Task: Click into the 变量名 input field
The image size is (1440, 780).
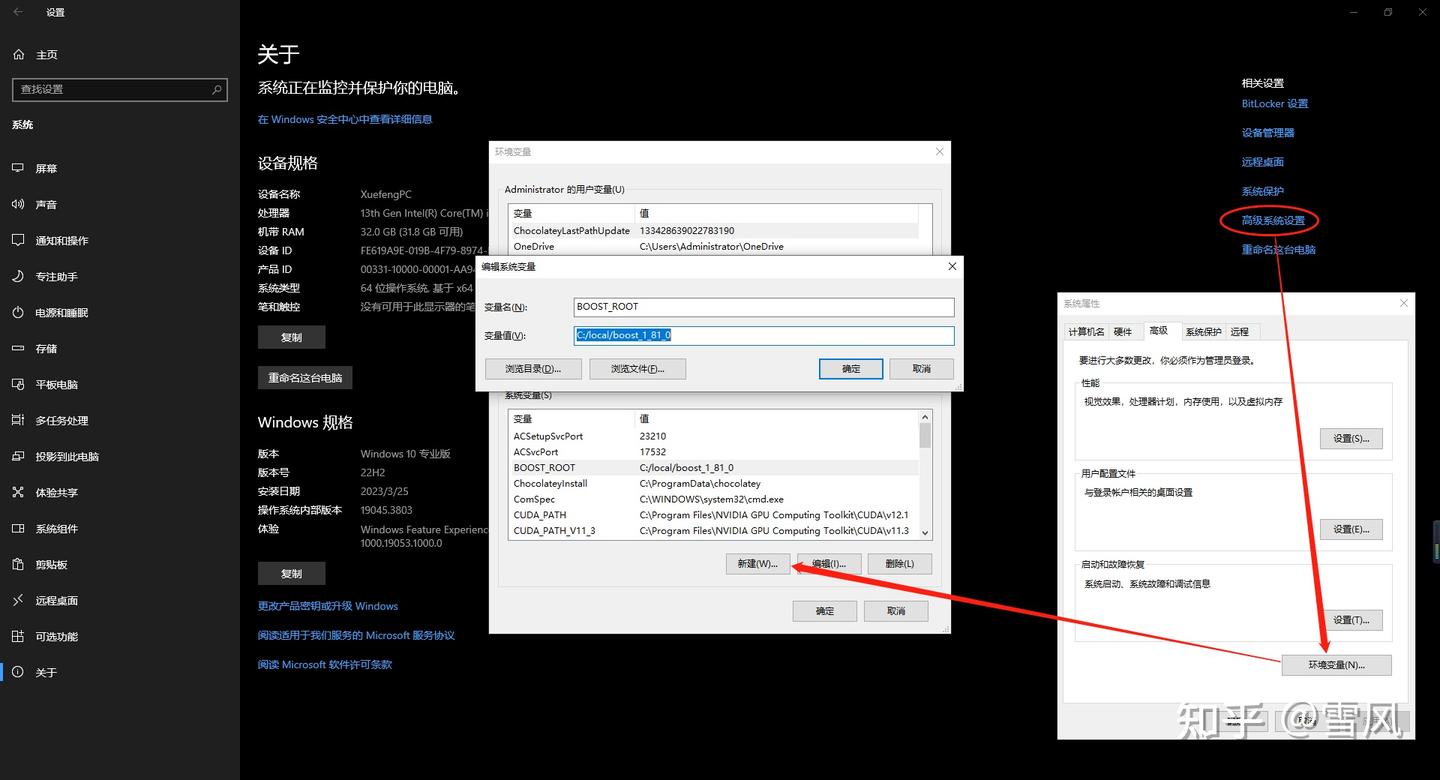Action: [764, 307]
